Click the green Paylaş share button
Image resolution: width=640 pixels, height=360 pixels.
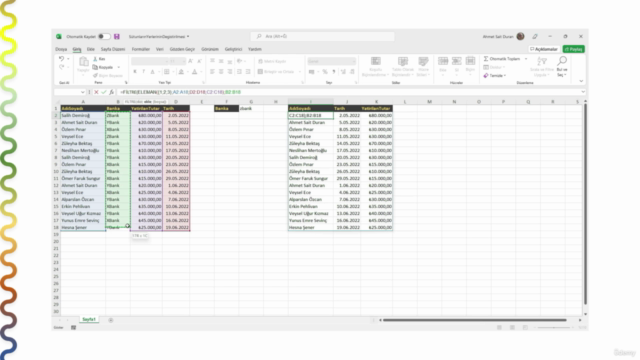pos(573,49)
